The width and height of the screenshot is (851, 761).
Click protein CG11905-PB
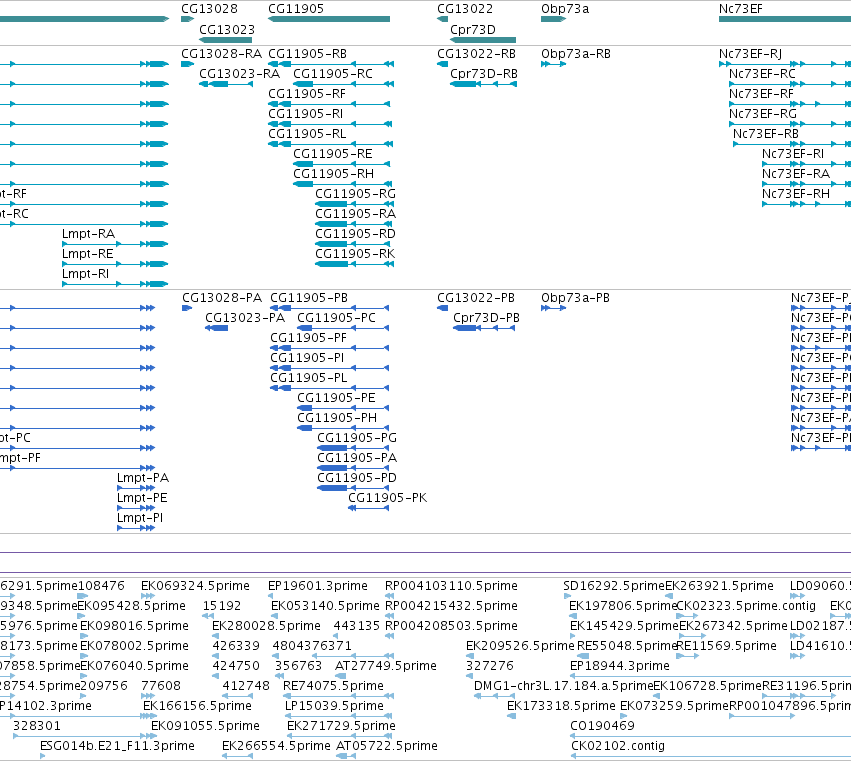[309, 298]
